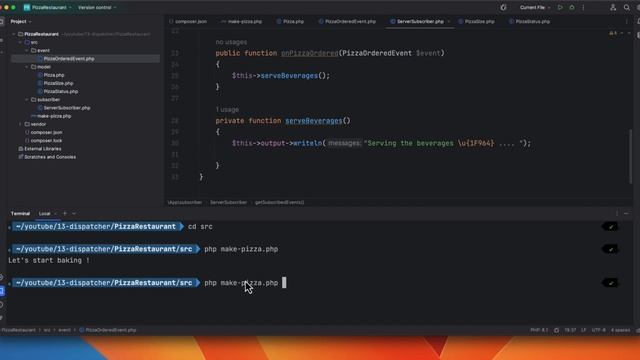640x360 pixels.
Task: Open External Libraries node
Action: coord(42,149)
